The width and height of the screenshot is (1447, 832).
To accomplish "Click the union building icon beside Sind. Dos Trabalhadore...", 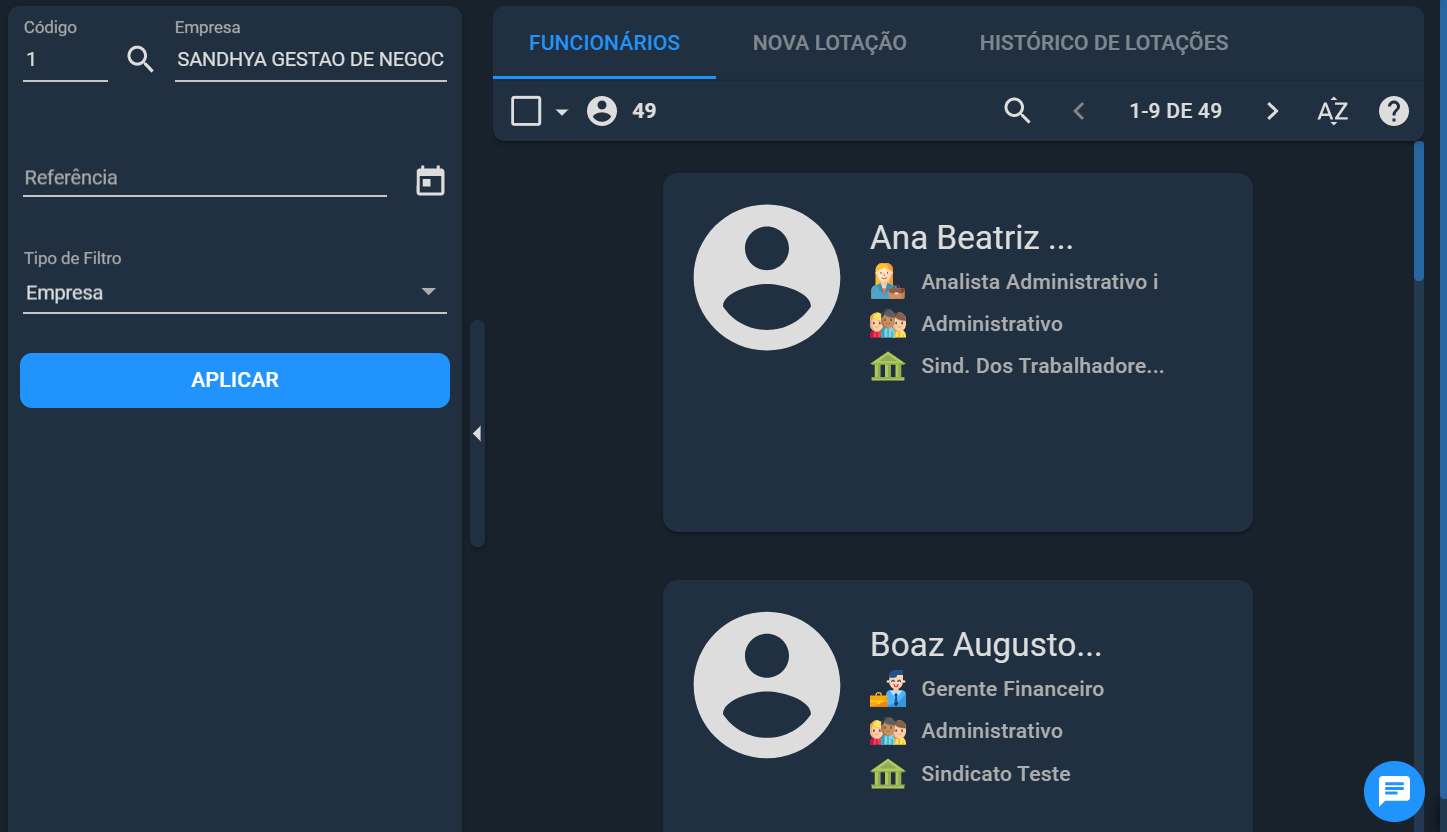I will coord(888,366).
